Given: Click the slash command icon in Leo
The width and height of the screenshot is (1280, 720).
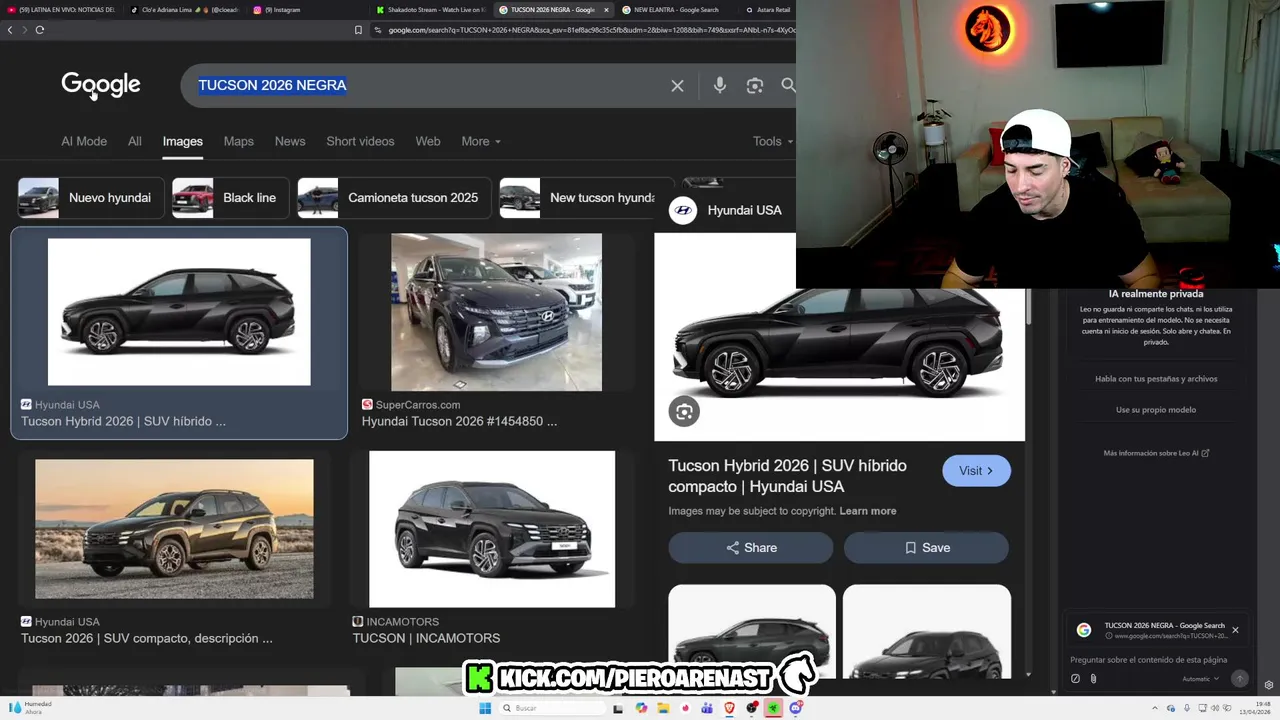Looking at the screenshot, I should tap(1075, 679).
